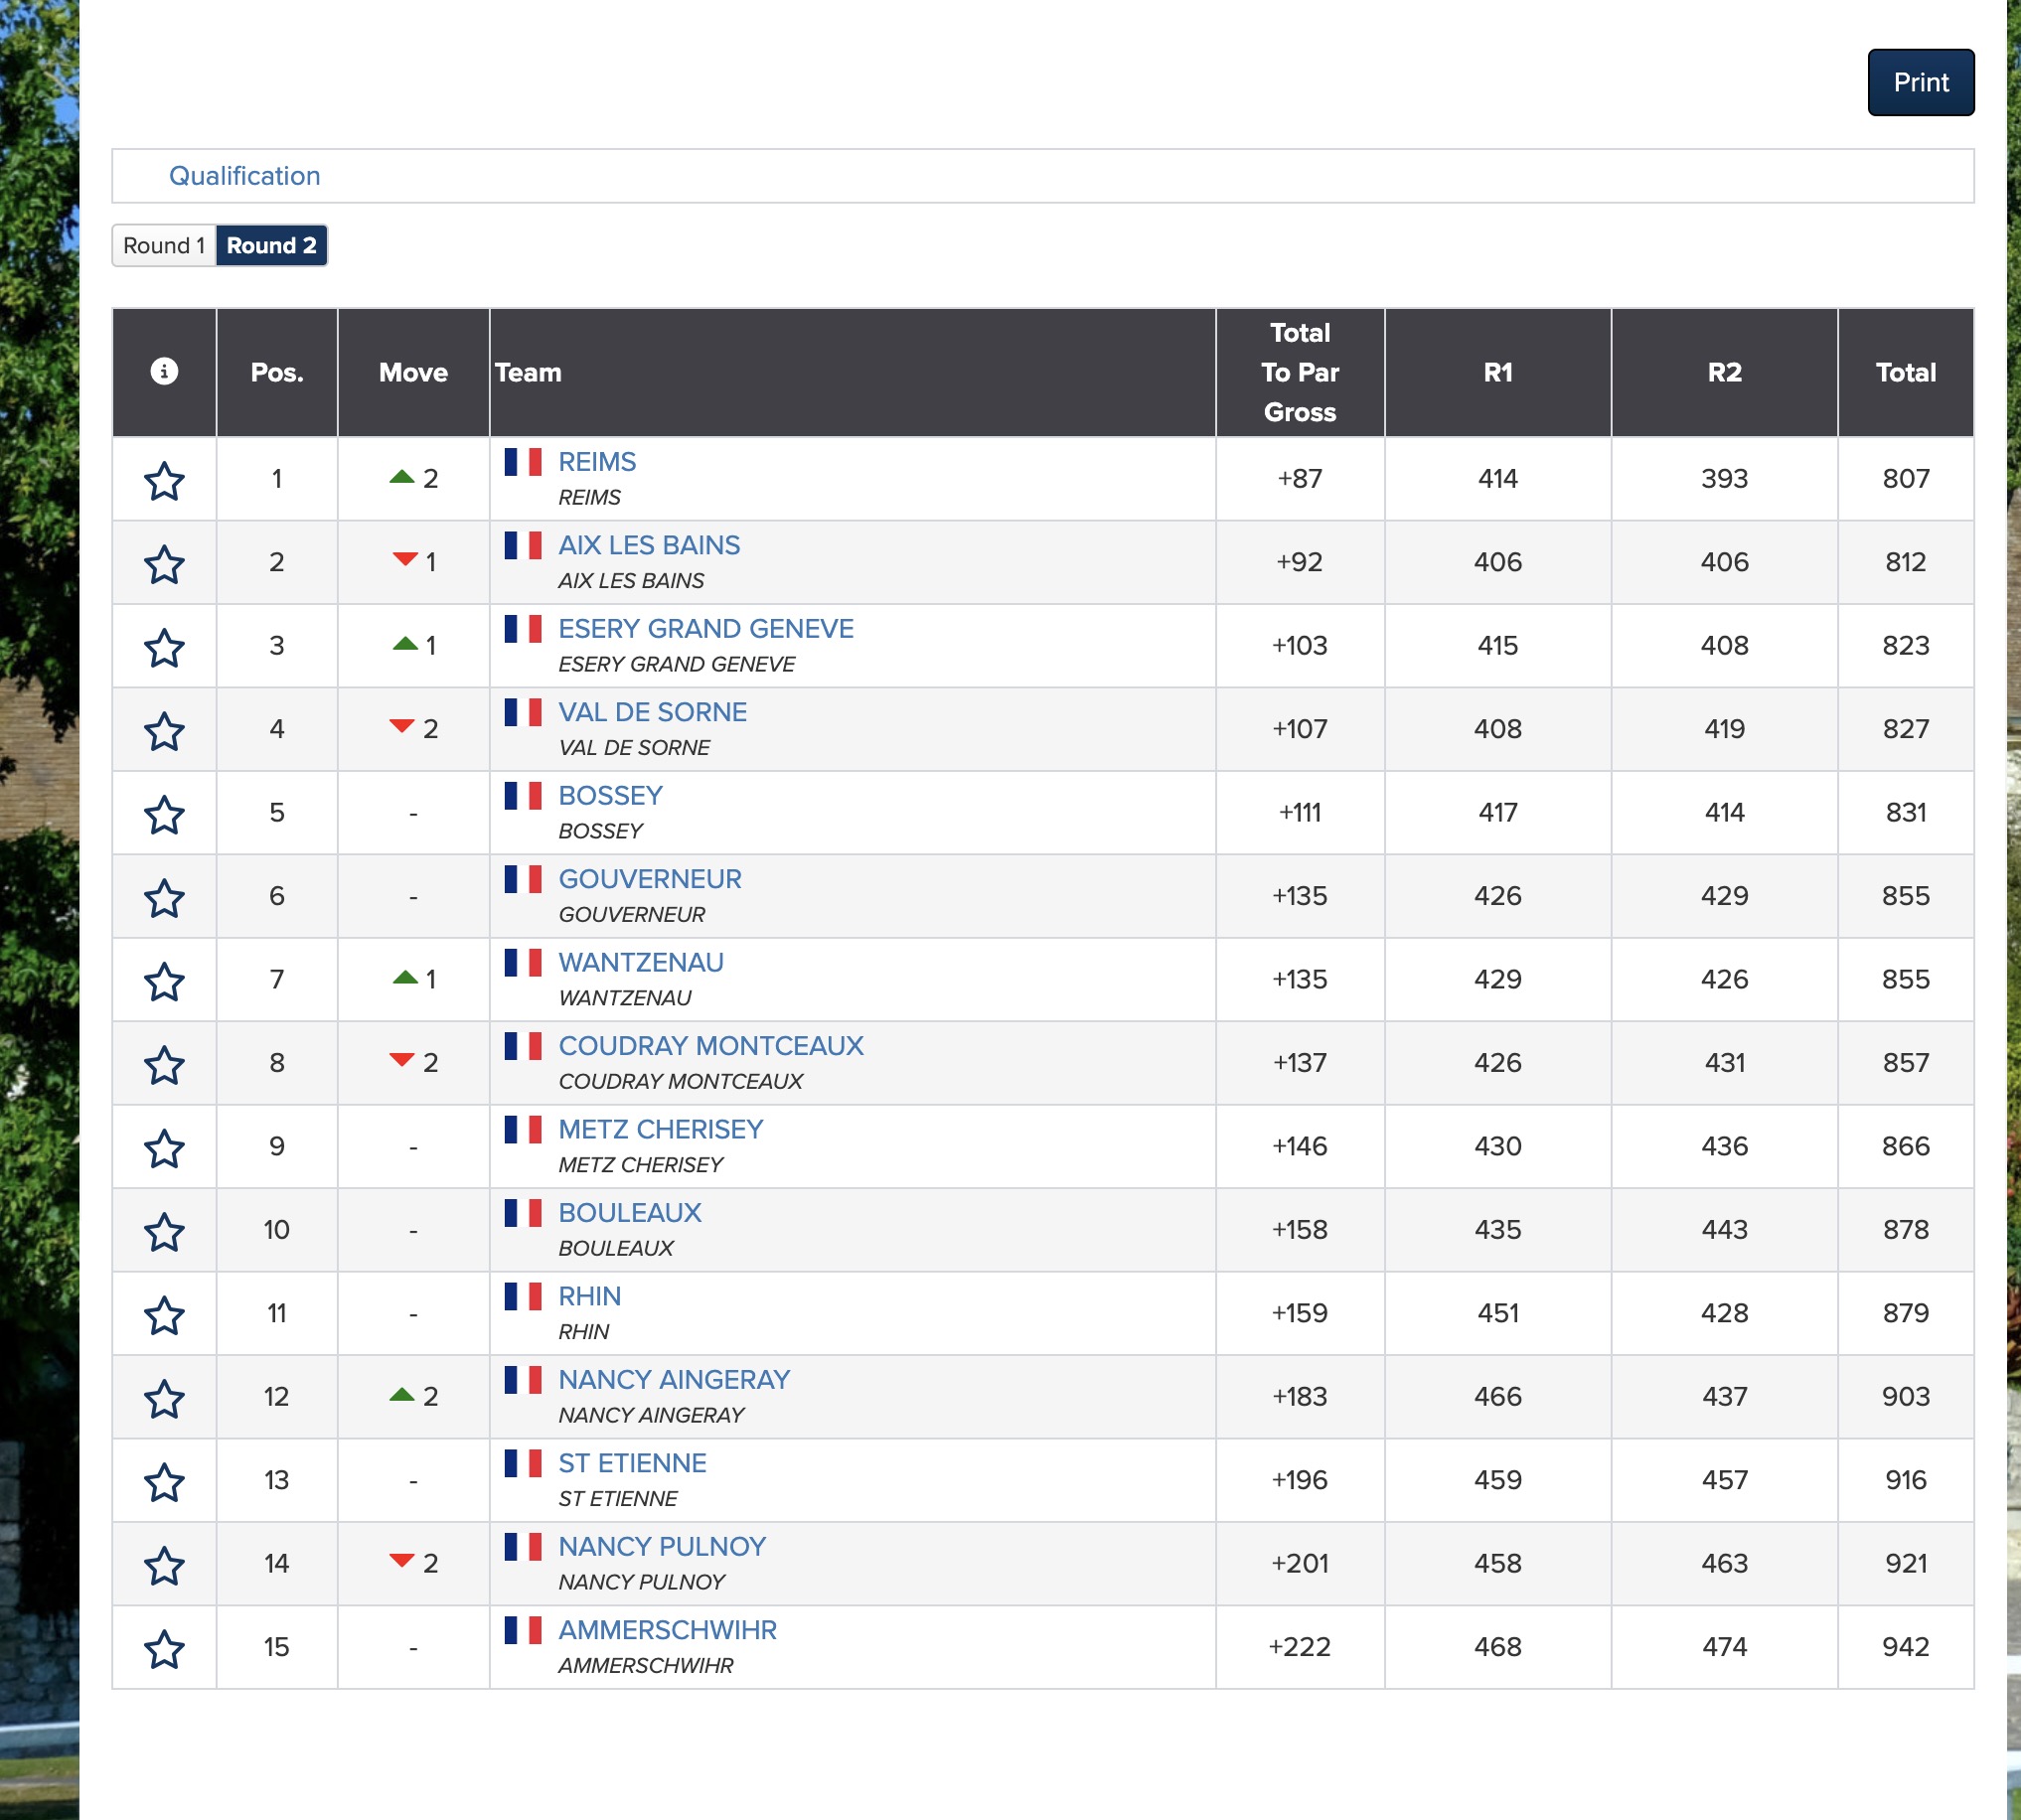Click AMMERSCHWIHR total score 942
The height and width of the screenshot is (1820, 2021).
tap(1906, 1648)
